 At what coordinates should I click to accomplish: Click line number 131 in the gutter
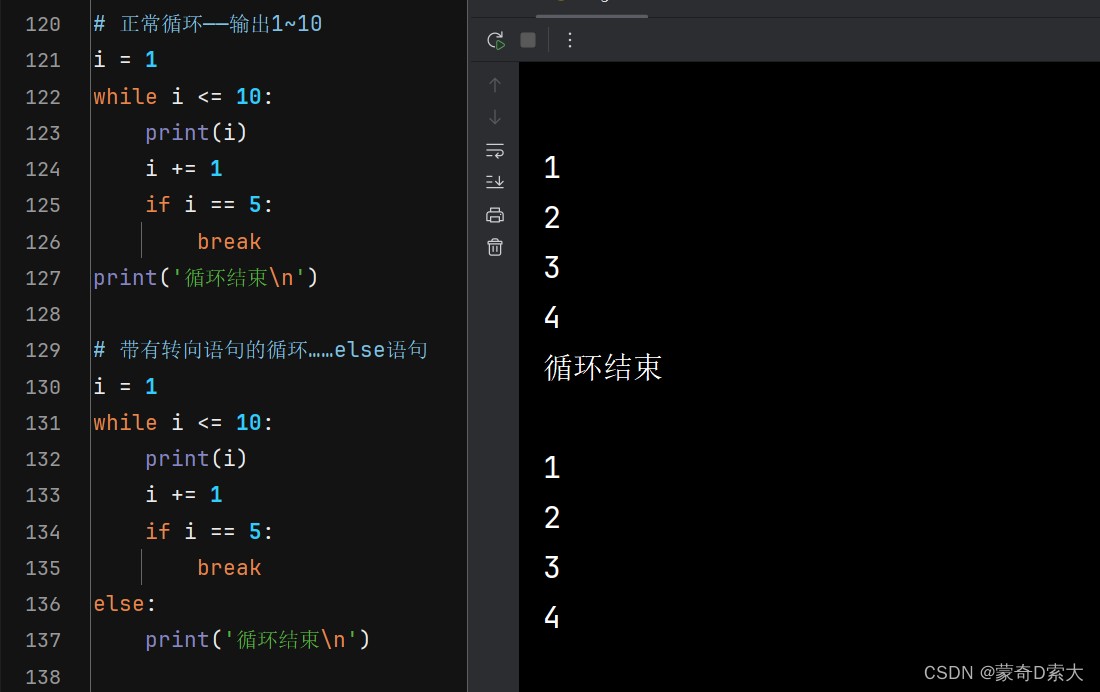point(43,423)
